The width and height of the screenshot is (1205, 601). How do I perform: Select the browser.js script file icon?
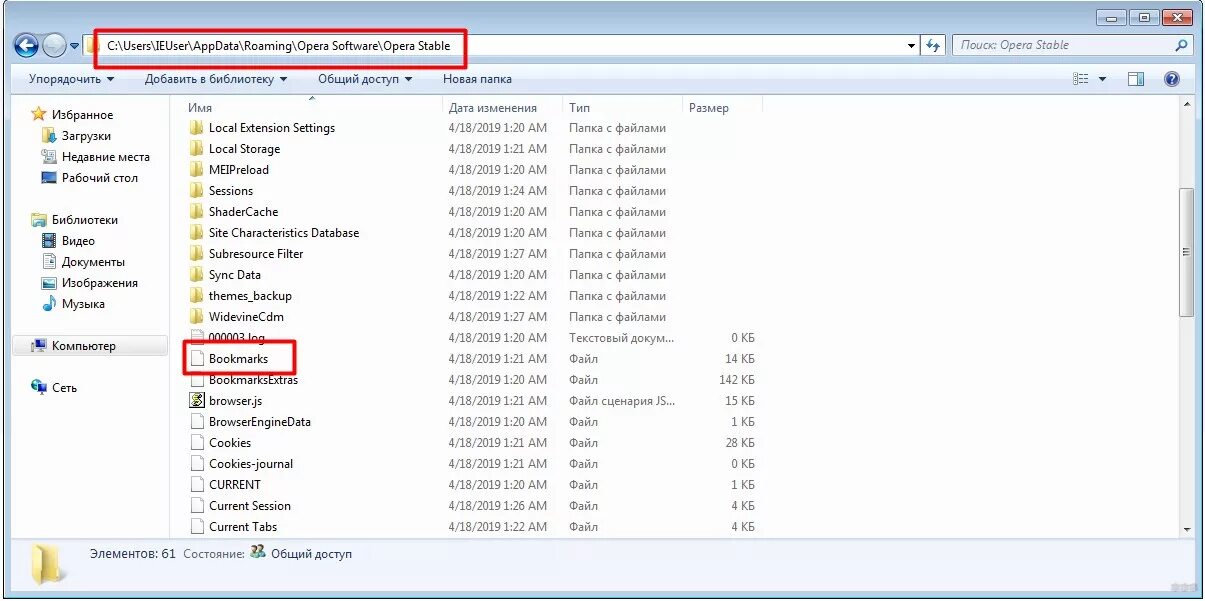(x=196, y=401)
